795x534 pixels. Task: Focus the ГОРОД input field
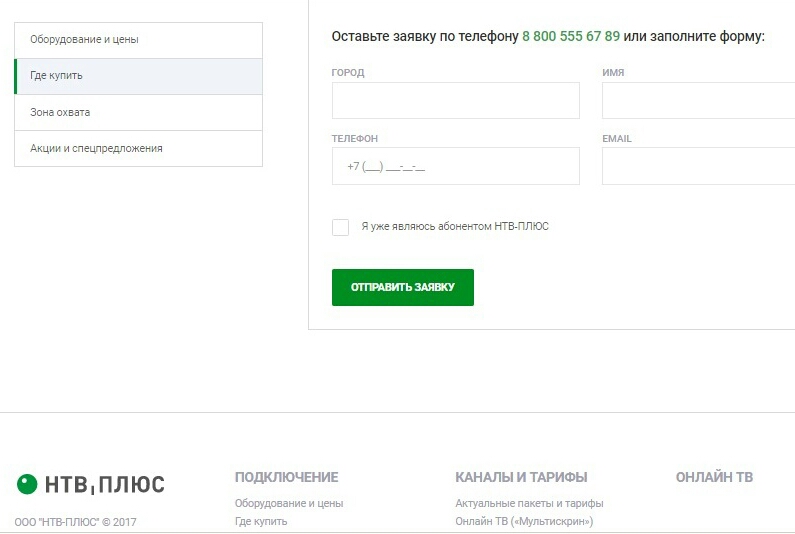click(455, 100)
